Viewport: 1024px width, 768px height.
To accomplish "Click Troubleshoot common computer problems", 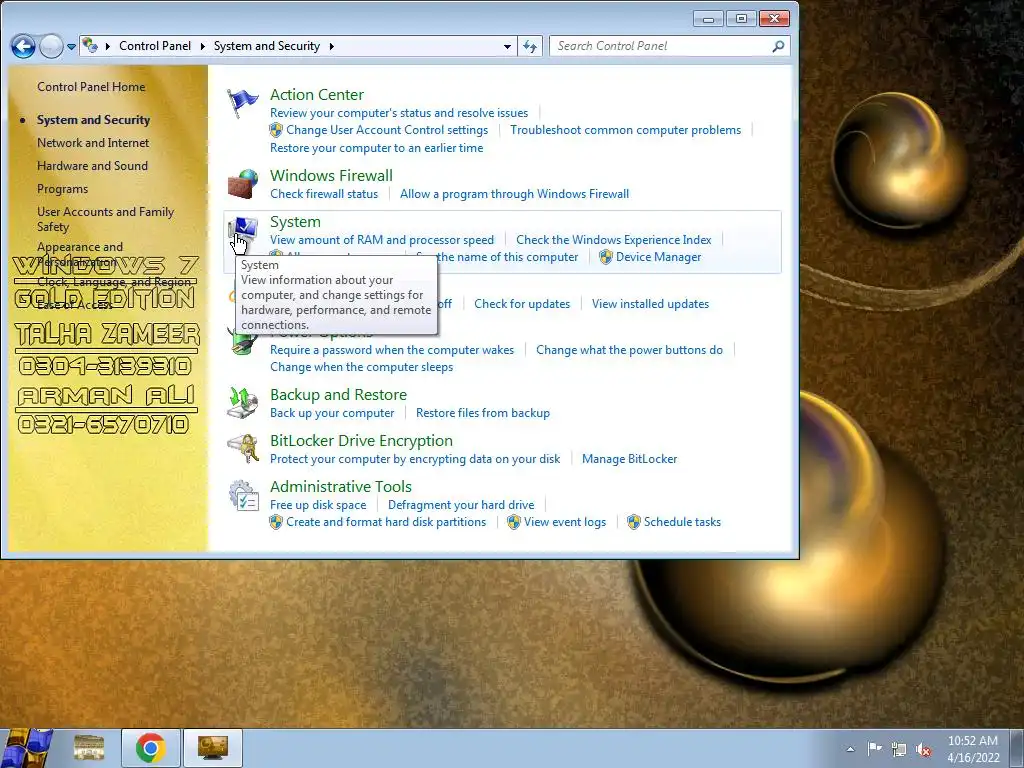I will coord(626,130).
